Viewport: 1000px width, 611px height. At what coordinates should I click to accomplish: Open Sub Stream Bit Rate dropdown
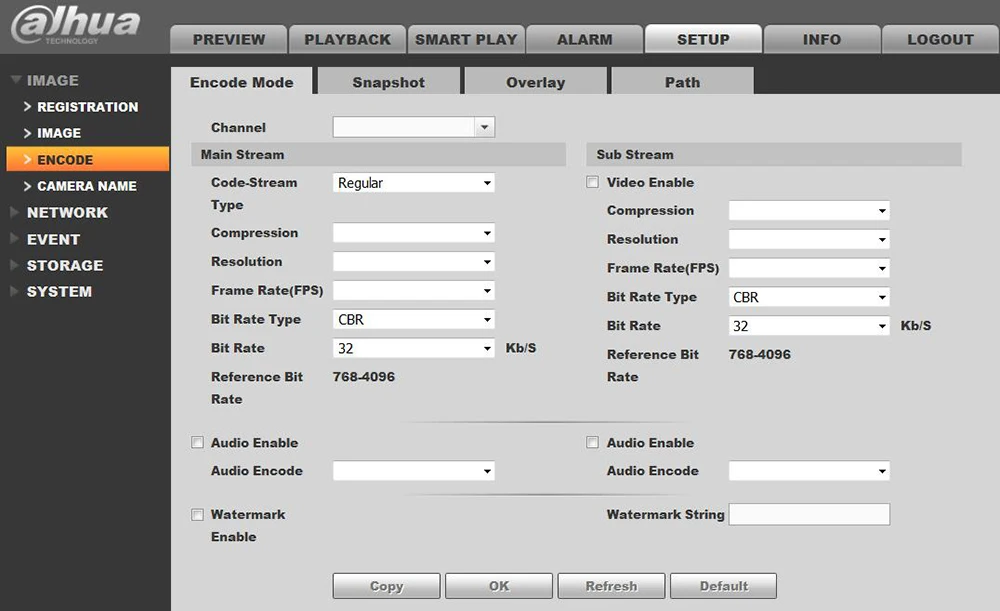[x=809, y=325]
